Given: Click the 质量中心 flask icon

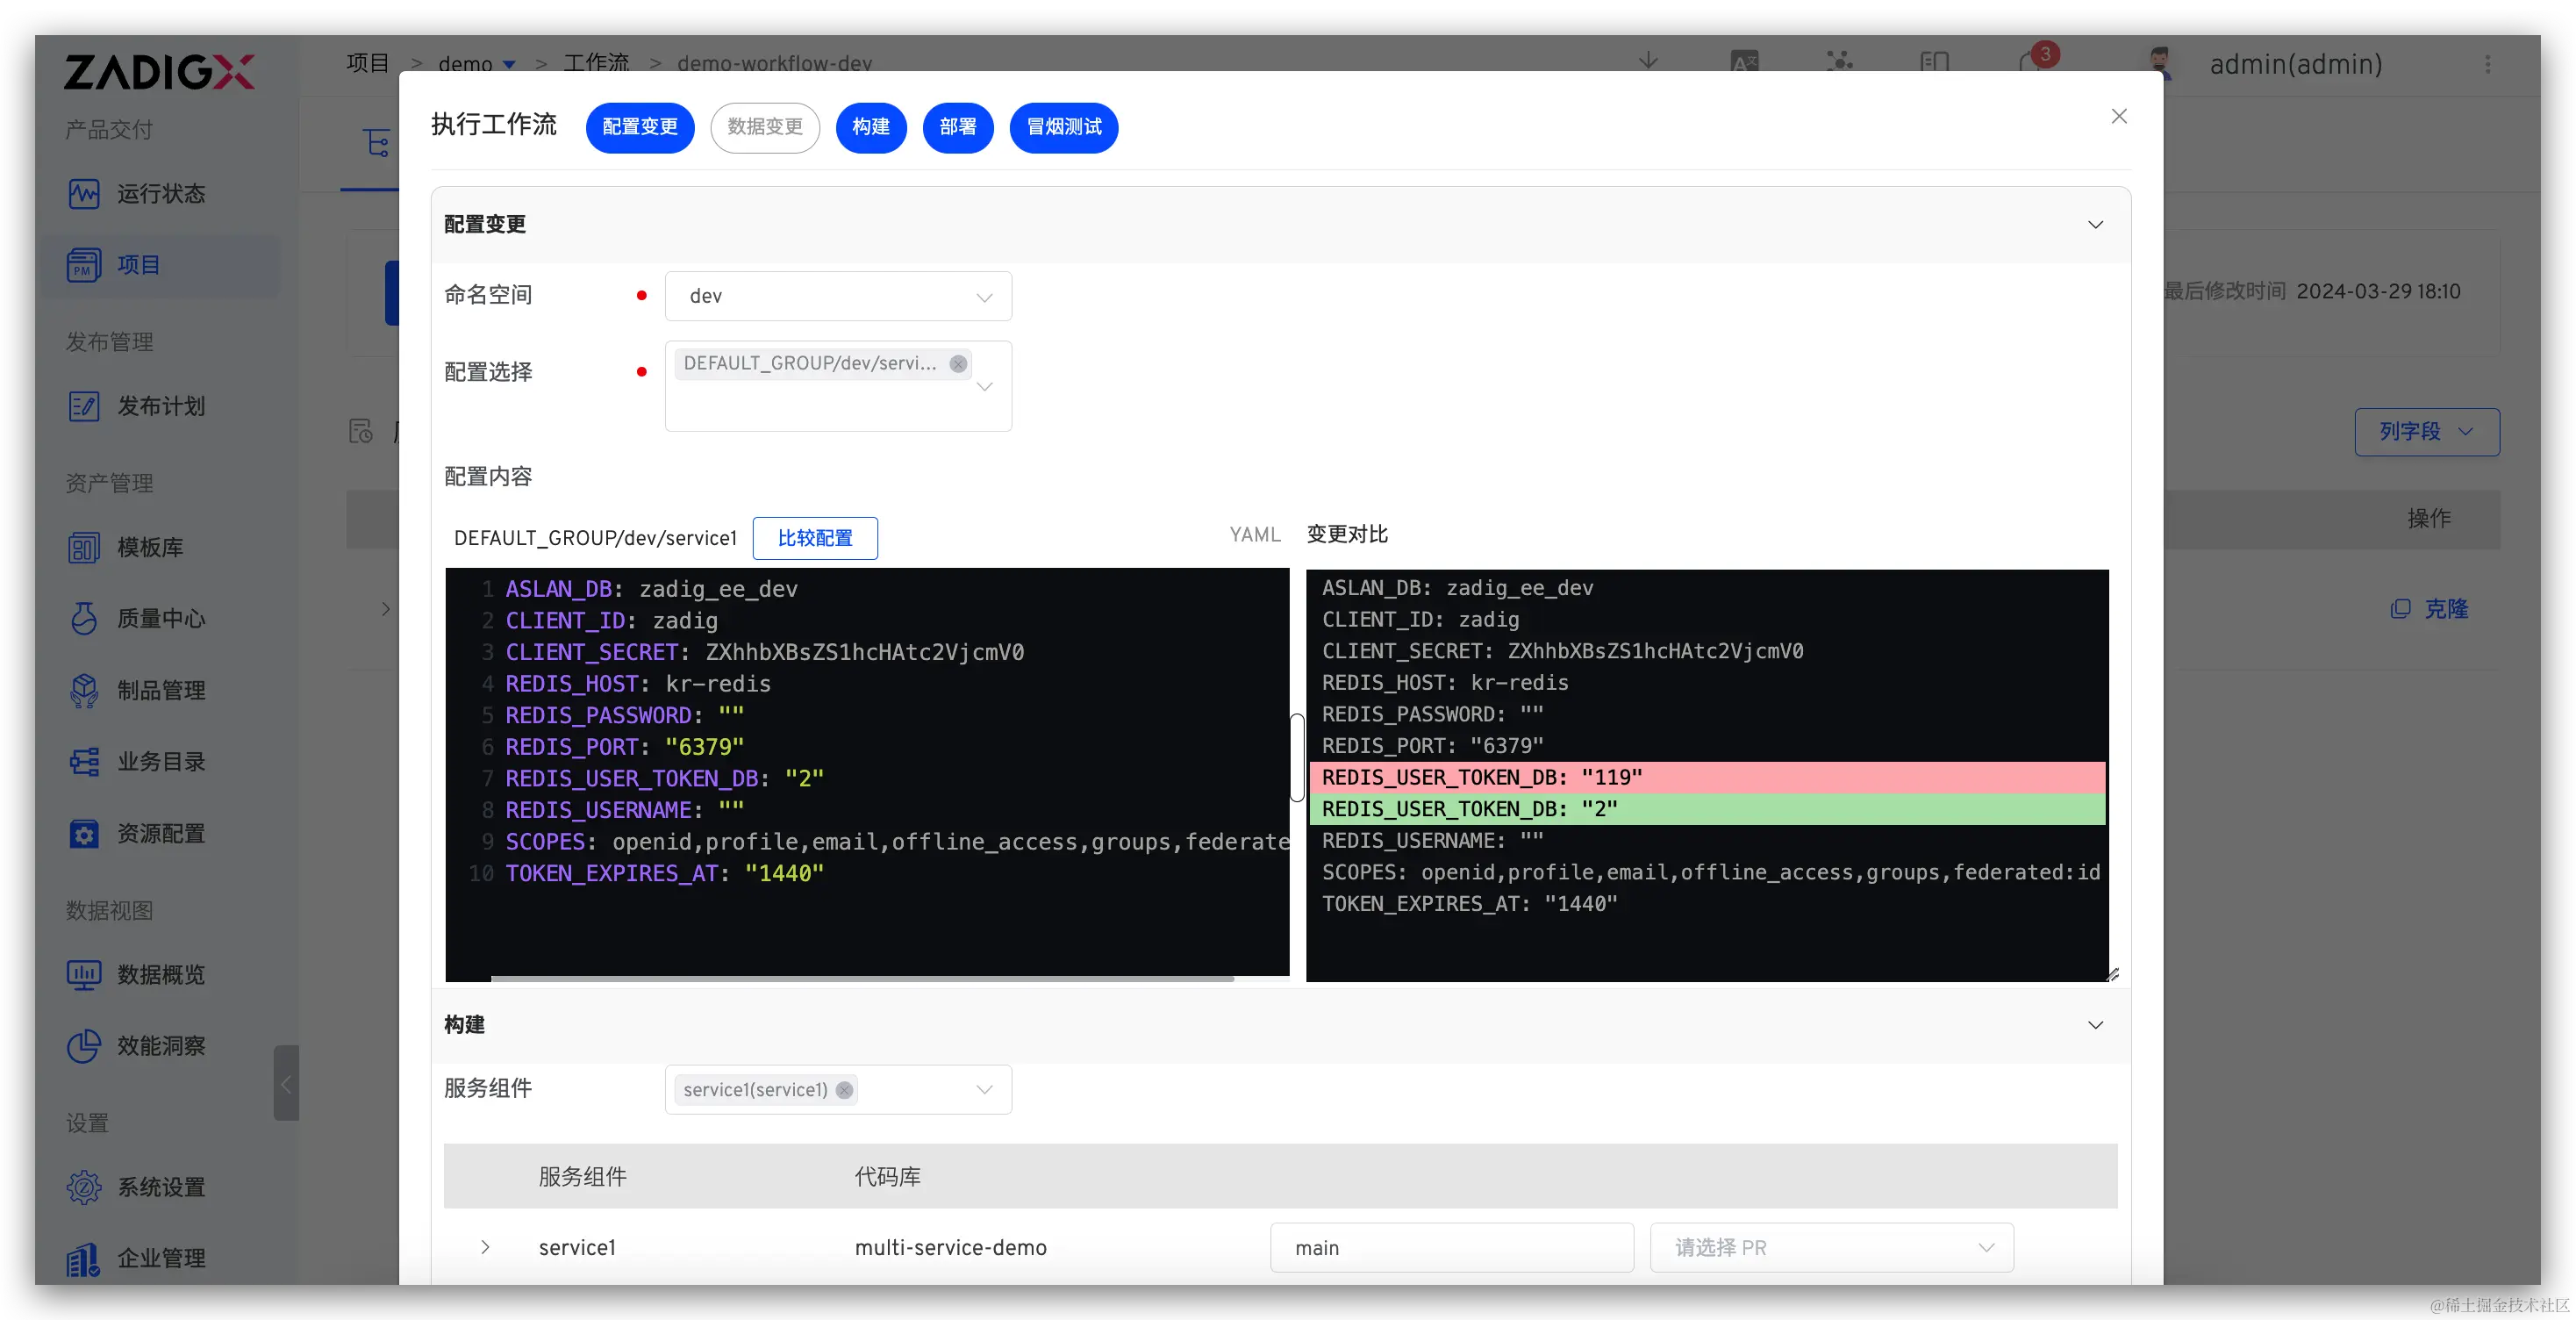Looking at the screenshot, I should pyautogui.click(x=84, y=619).
